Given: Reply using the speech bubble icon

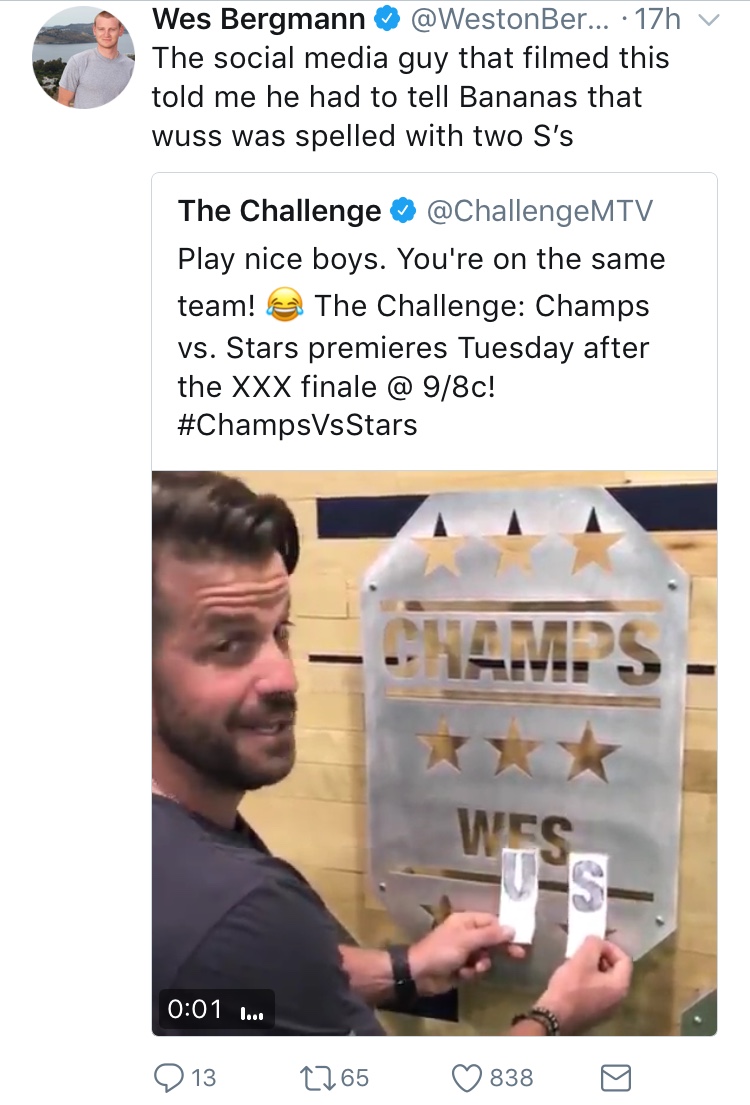Looking at the screenshot, I should (x=168, y=1078).
